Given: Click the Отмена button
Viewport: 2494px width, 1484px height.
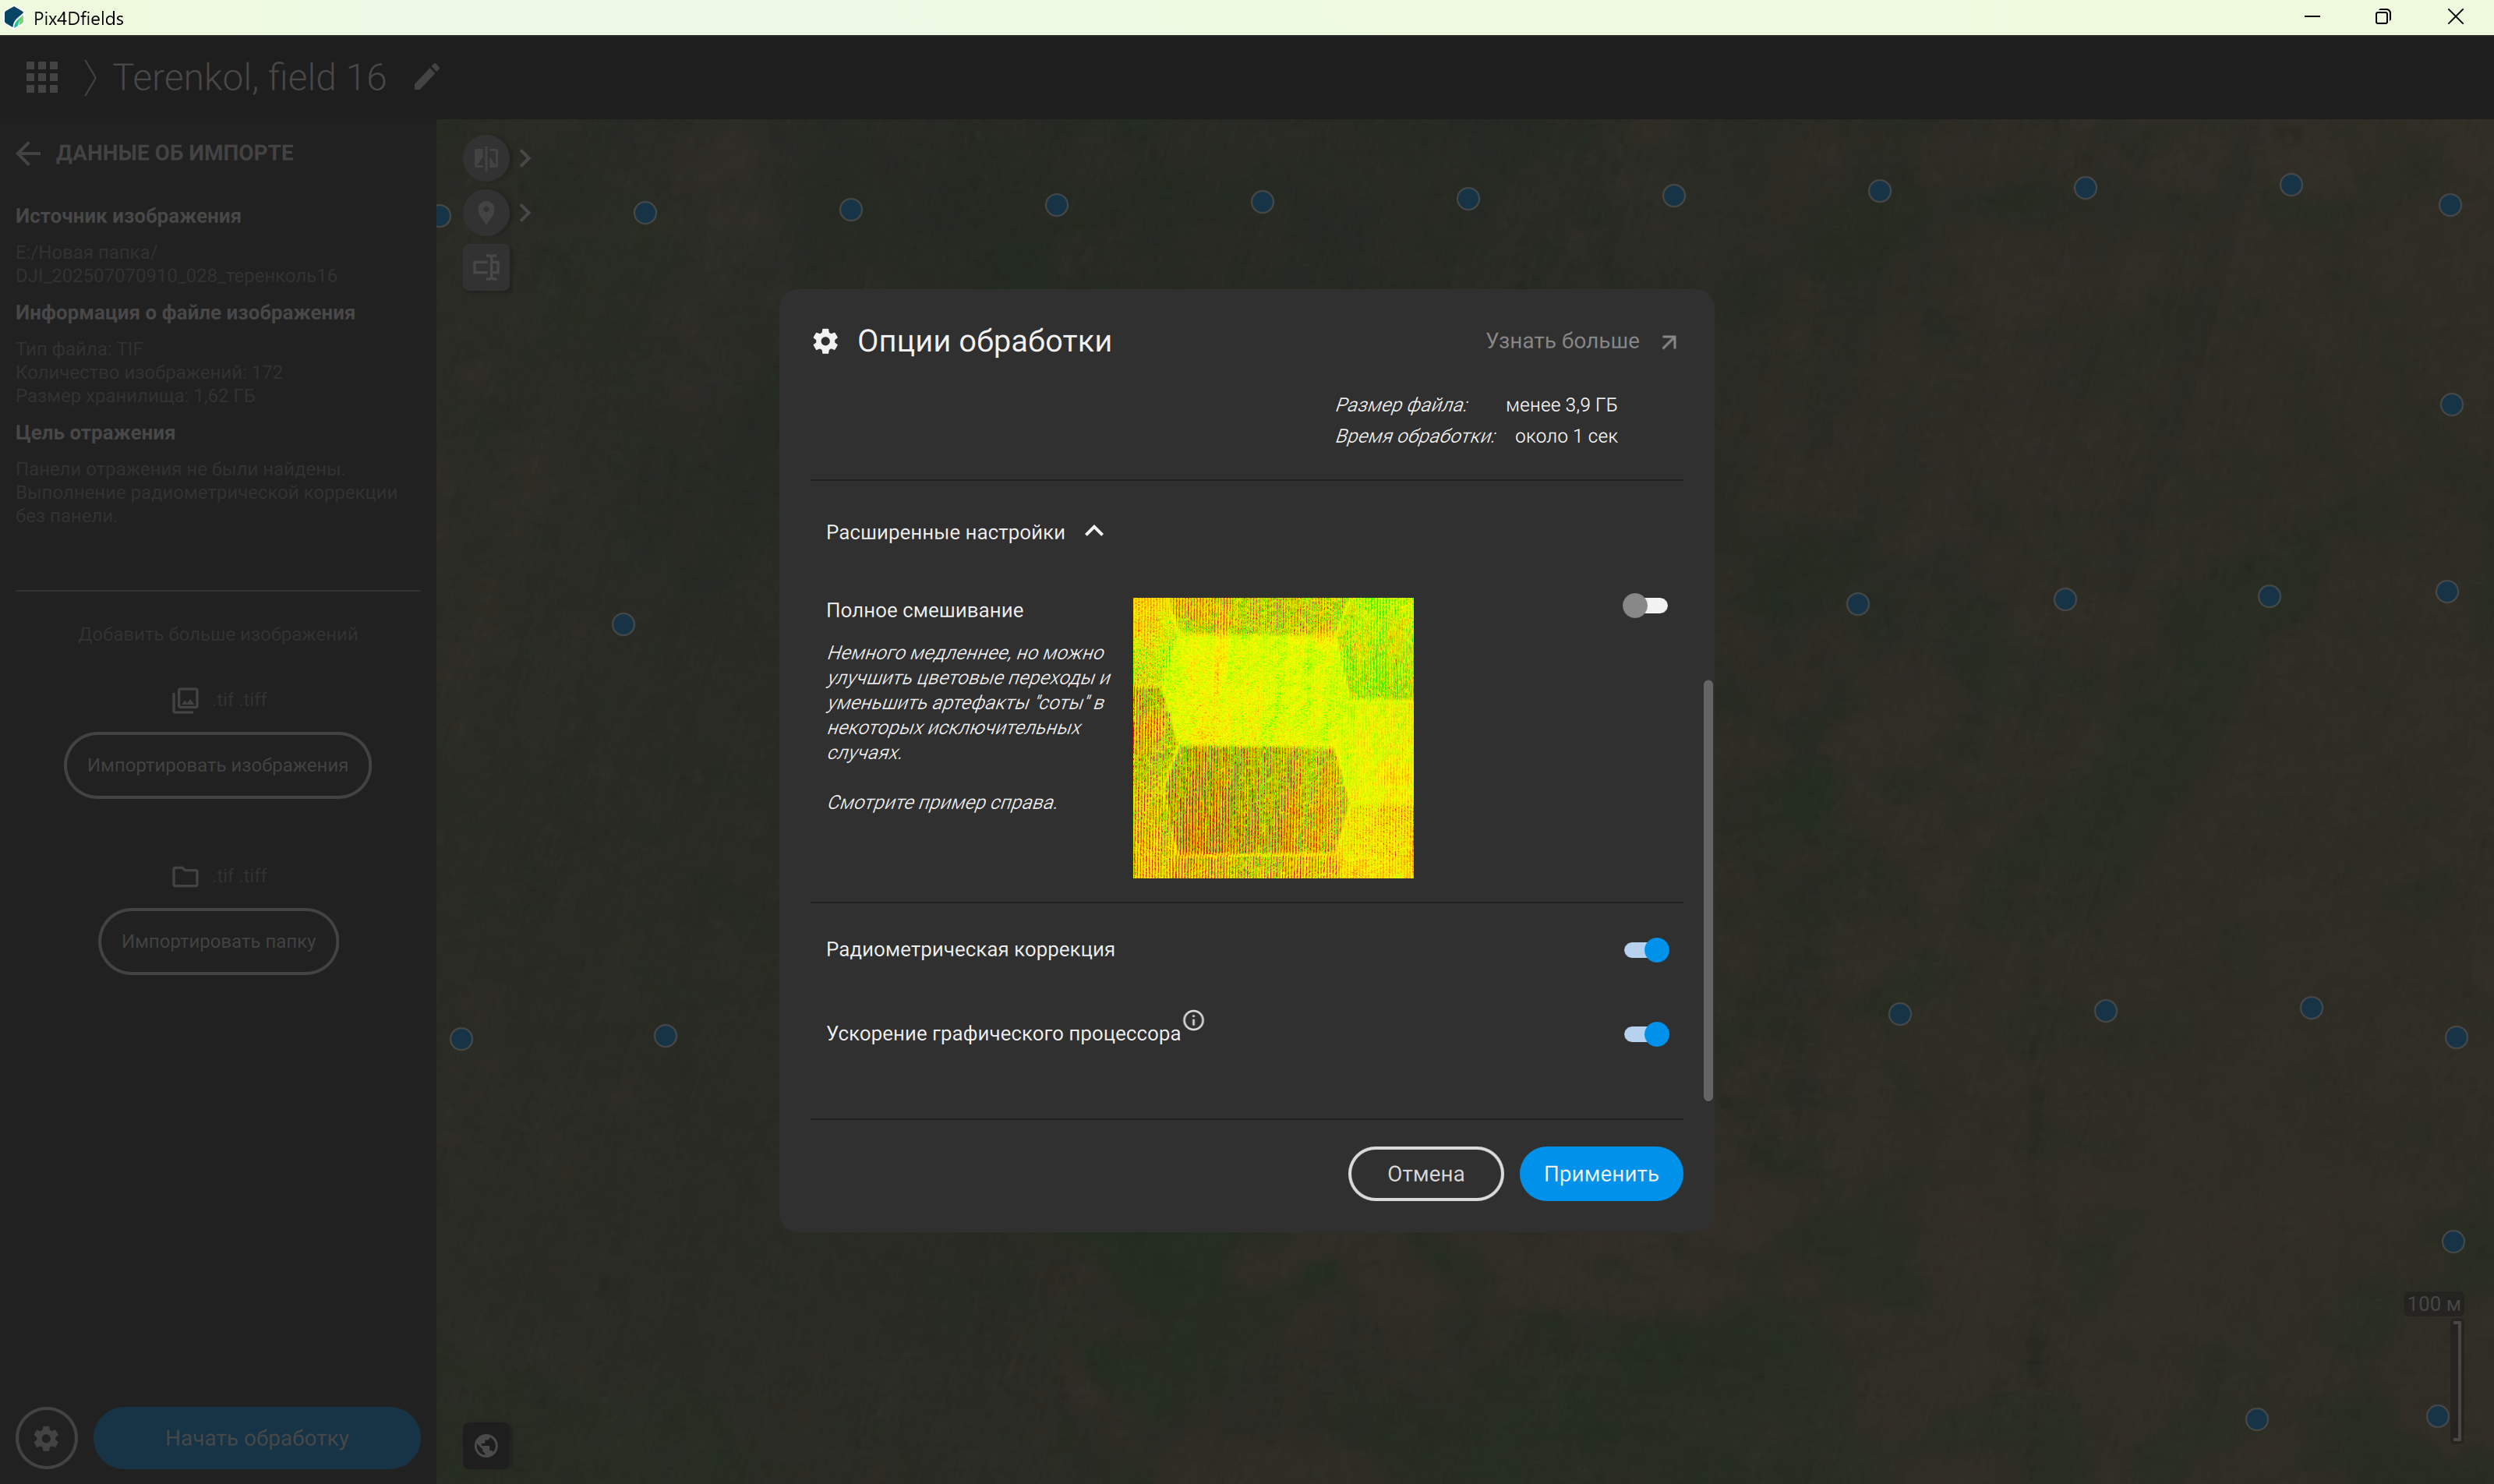Looking at the screenshot, I should [1425, 1174].
